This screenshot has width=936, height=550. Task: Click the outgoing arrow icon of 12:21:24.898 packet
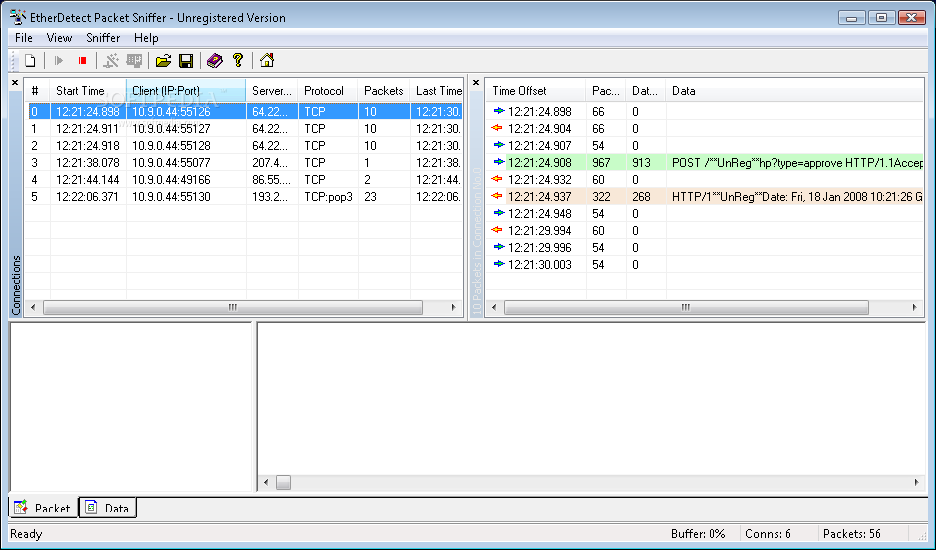point(499,110)
